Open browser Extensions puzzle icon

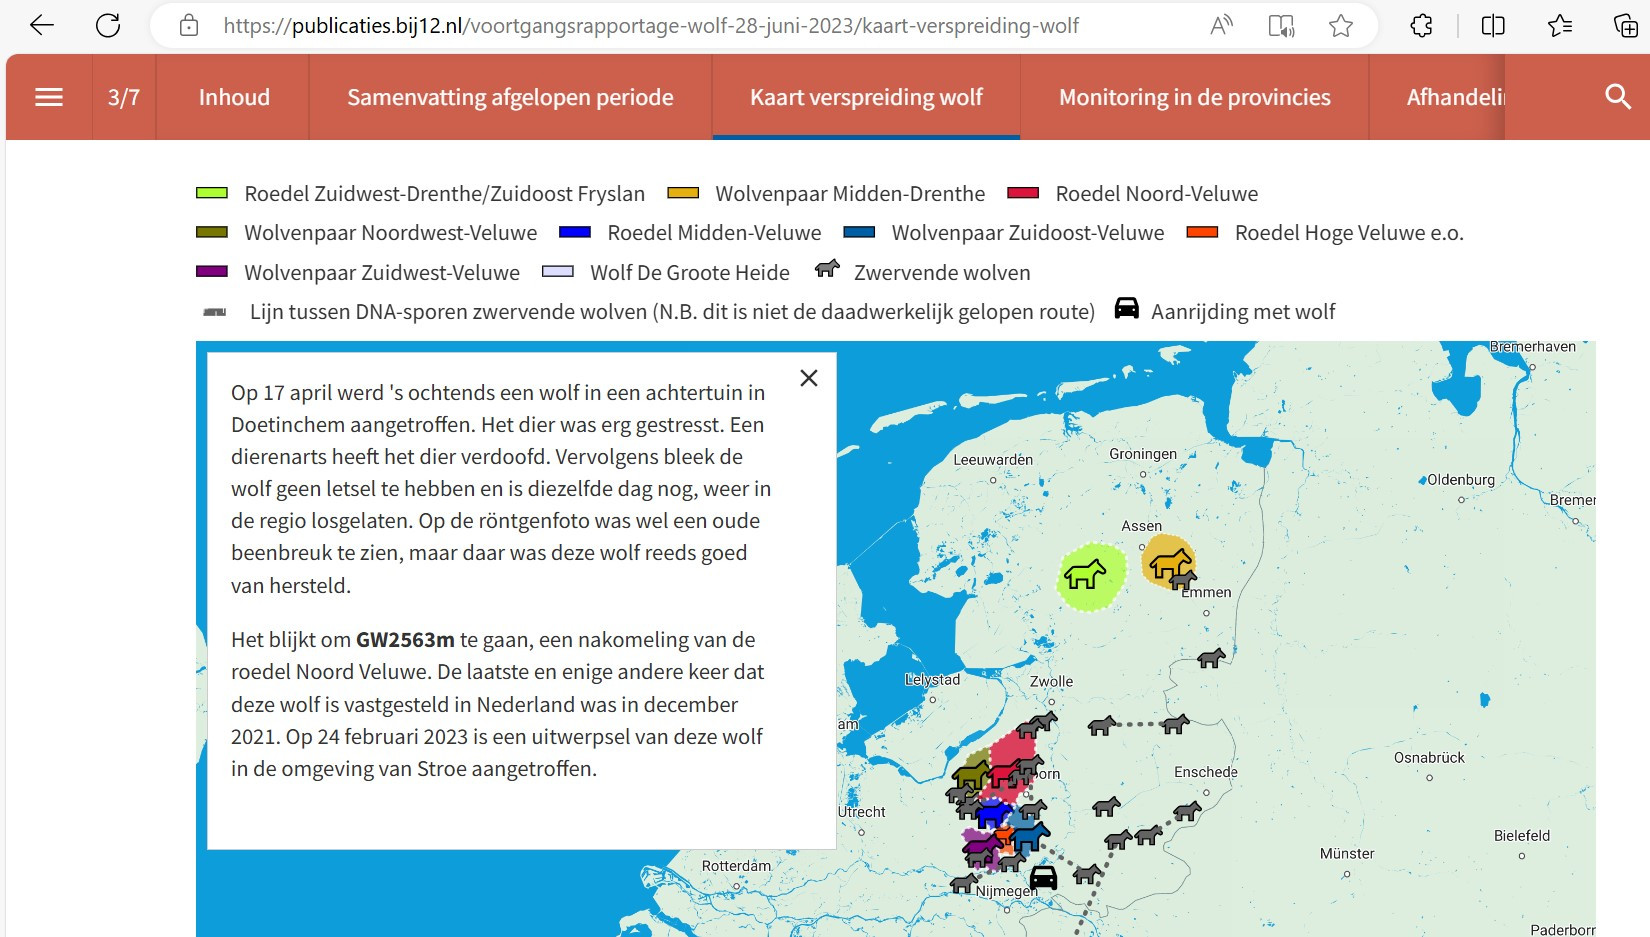coord(1421,26)
